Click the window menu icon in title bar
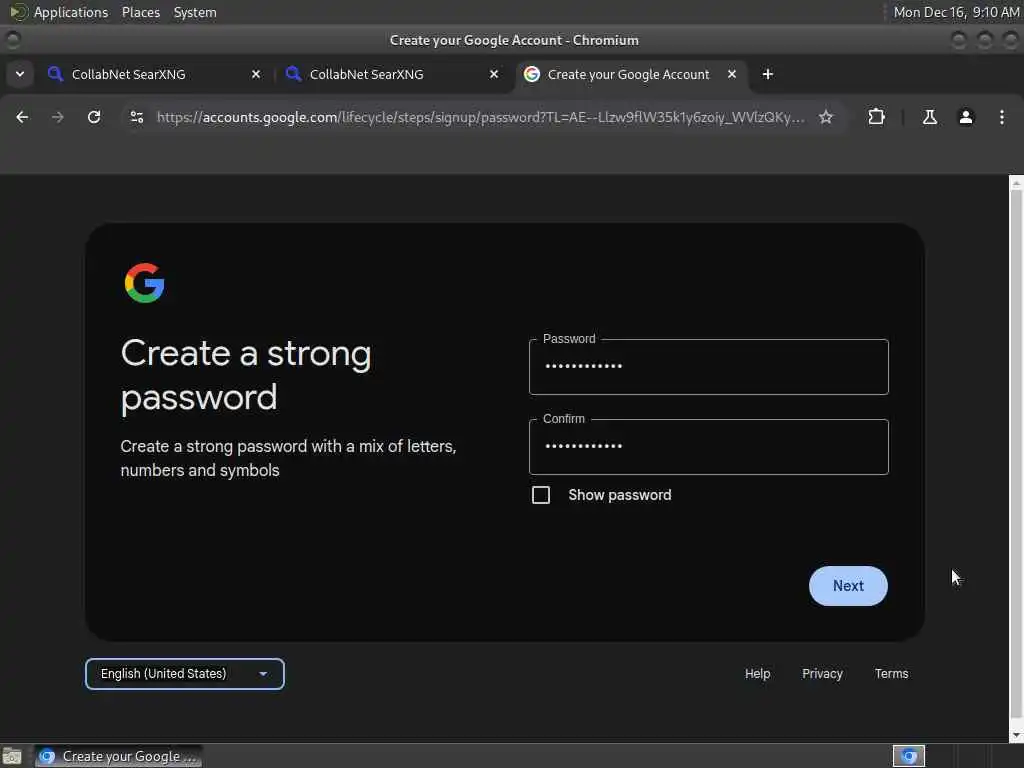This screenshot has width=1024, height=768. [x=13, y=40]
